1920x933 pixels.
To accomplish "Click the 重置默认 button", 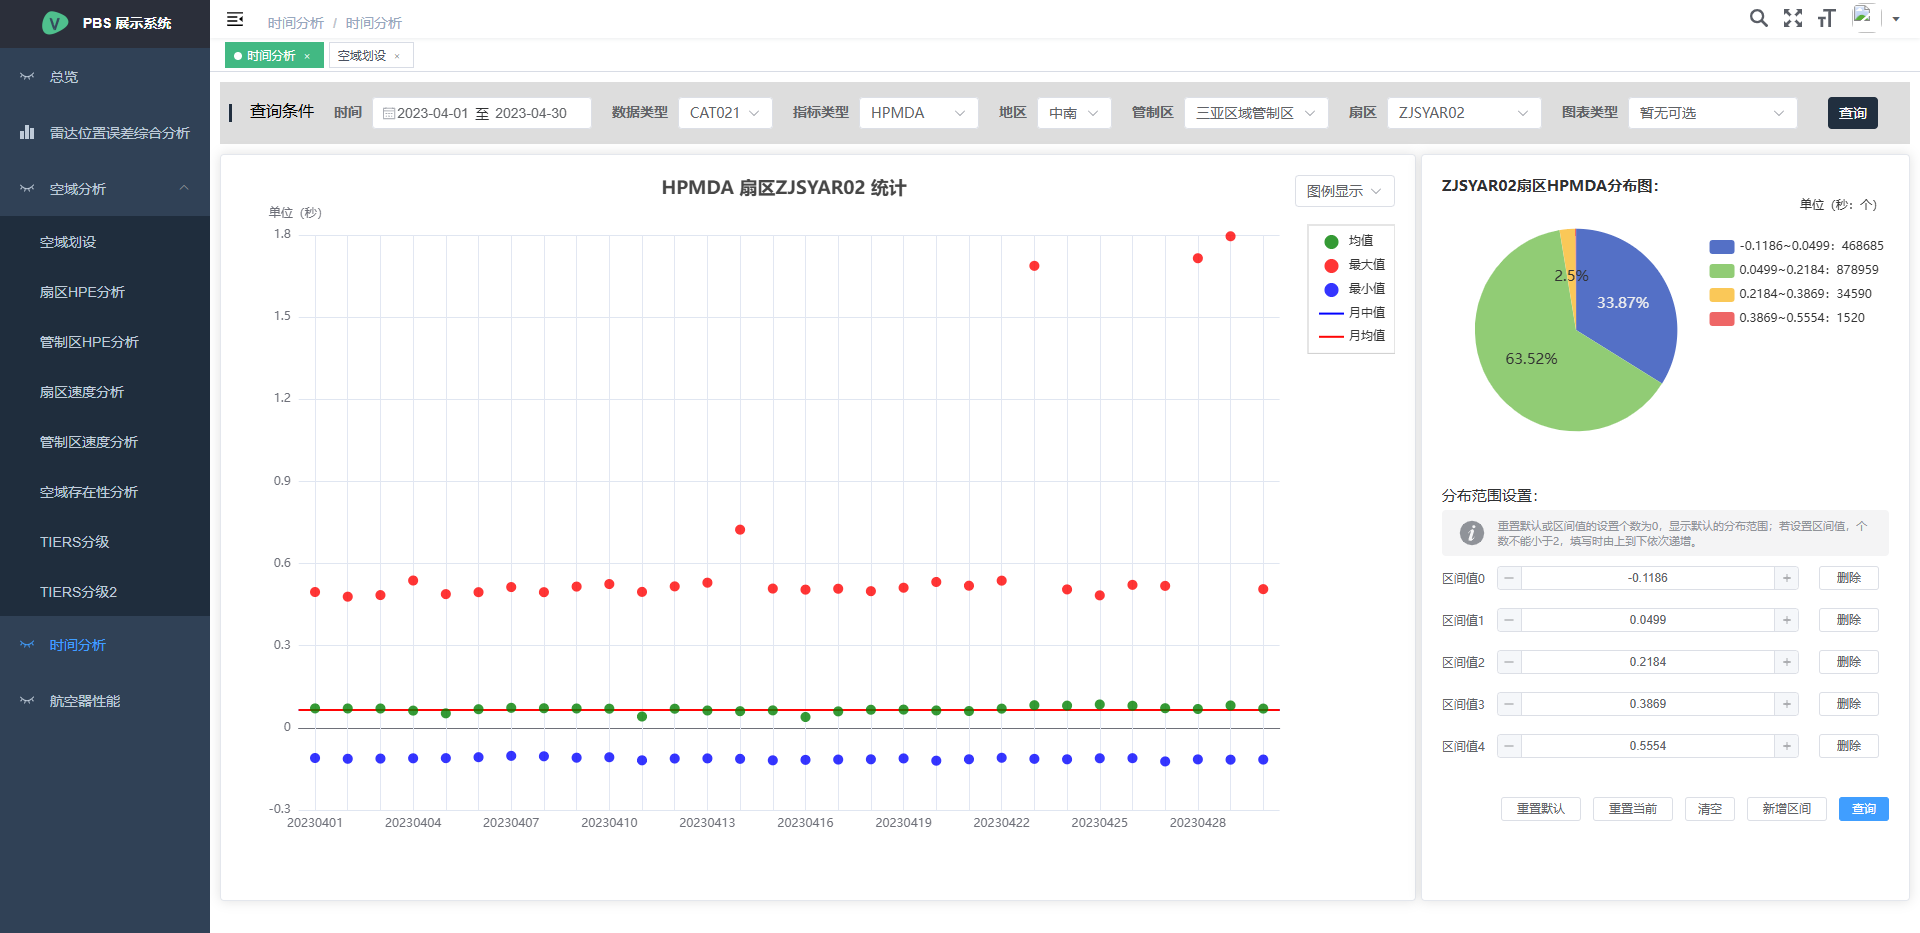I will pyautogui.click(x=1540, y=809).
